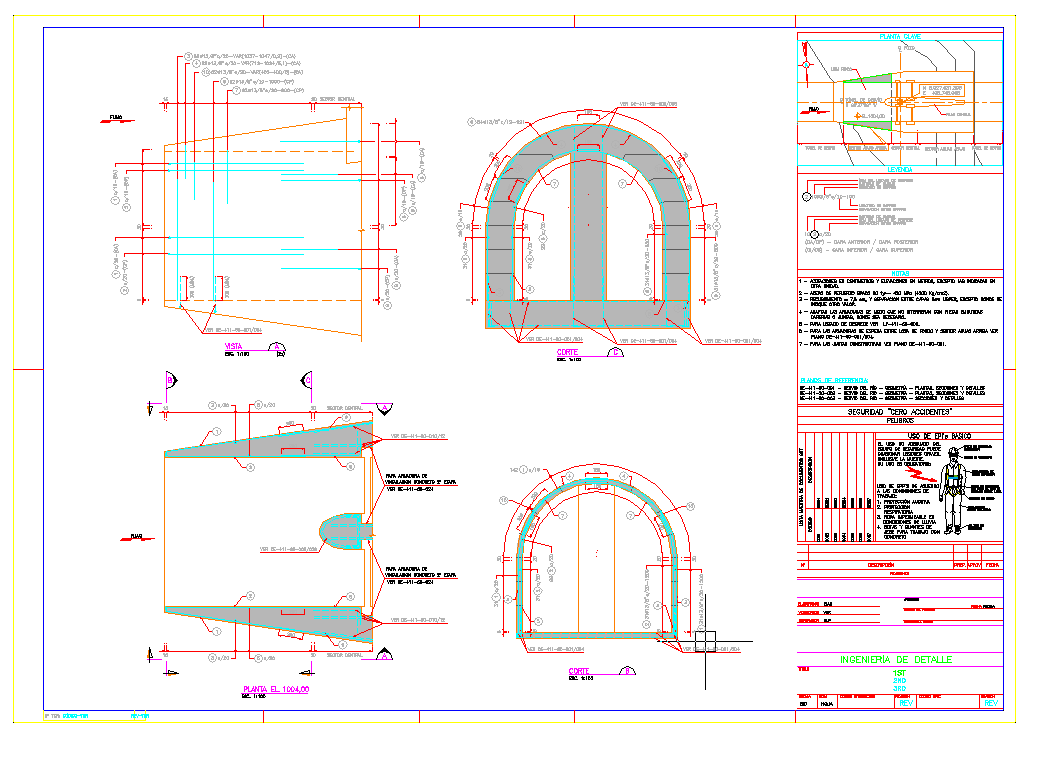The height and width of the screenshot is (760, 1060).
Task: Select the NOTAS heading
Action: [900, 274]
